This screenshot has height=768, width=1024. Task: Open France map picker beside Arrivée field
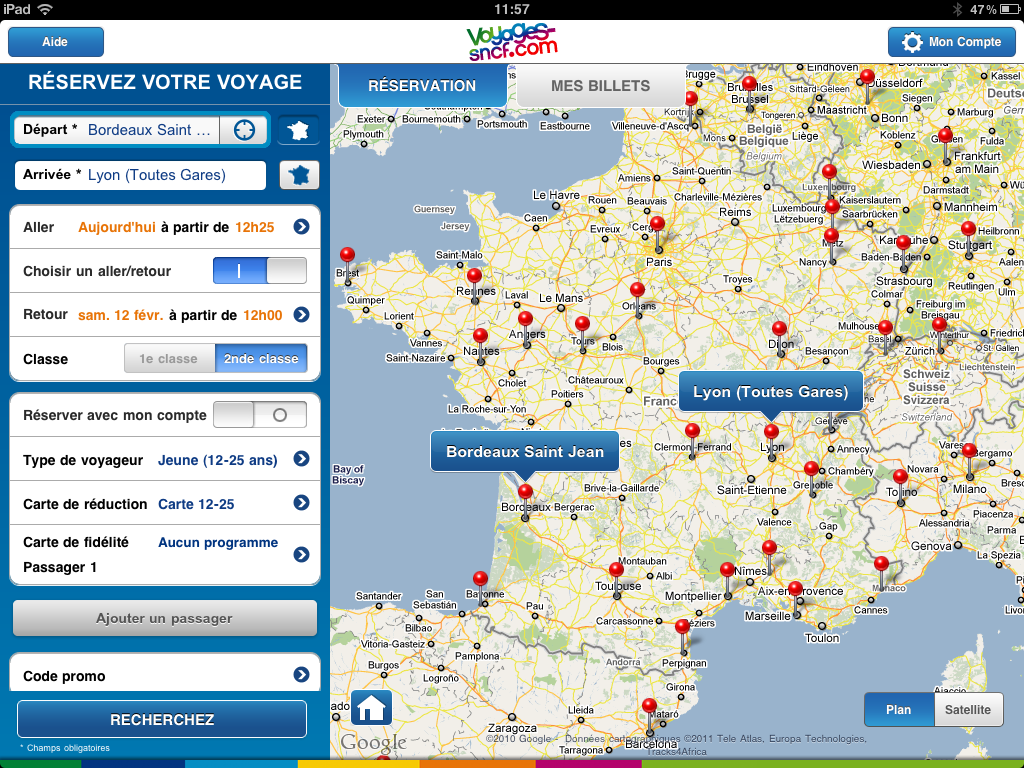[x=300, y=175]
